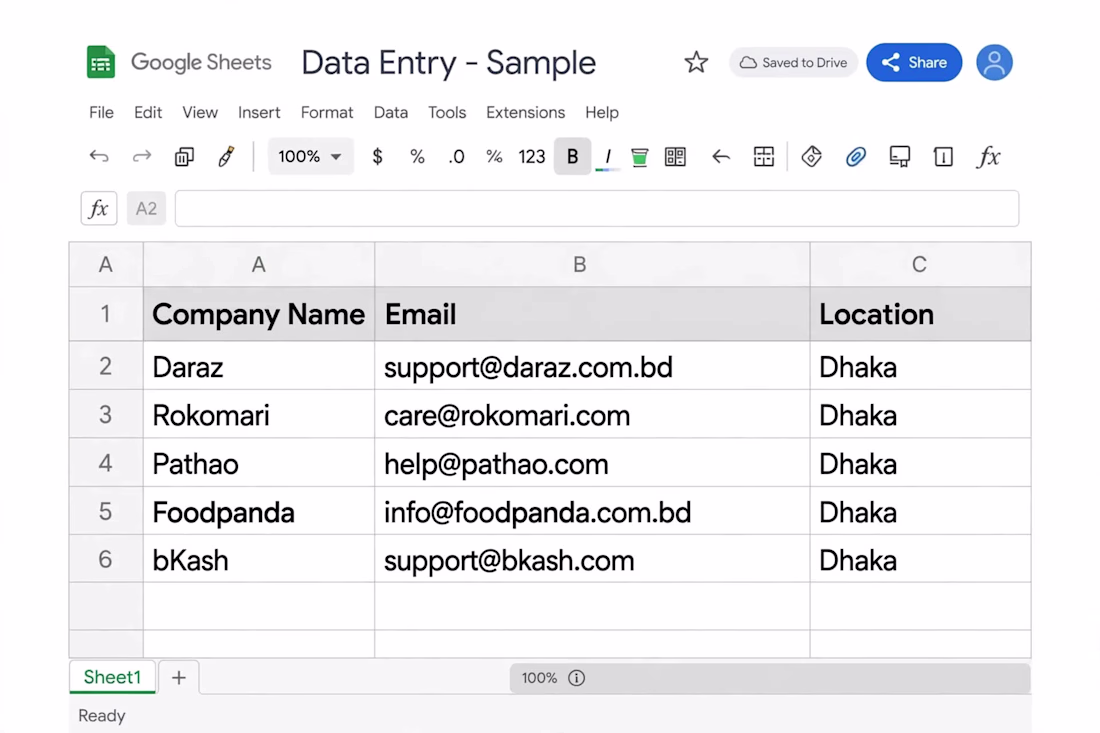This screenshot has width=1100, height=733.
Task: Open the Format menu
Action: coord(327,112)
